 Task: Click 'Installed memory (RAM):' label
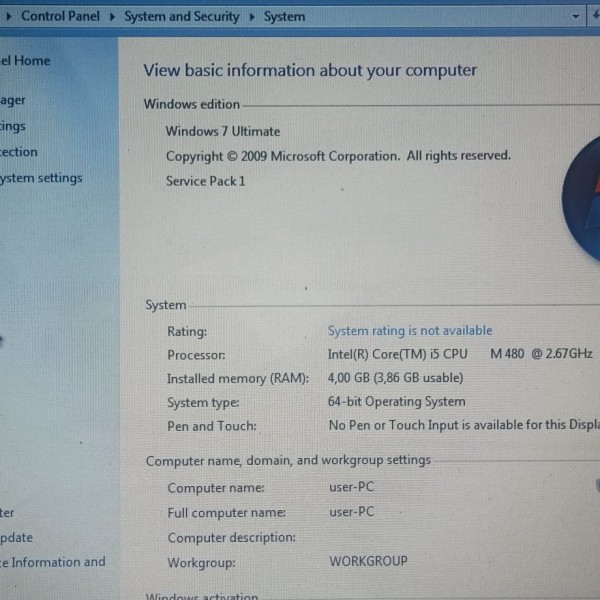(238, 378)
